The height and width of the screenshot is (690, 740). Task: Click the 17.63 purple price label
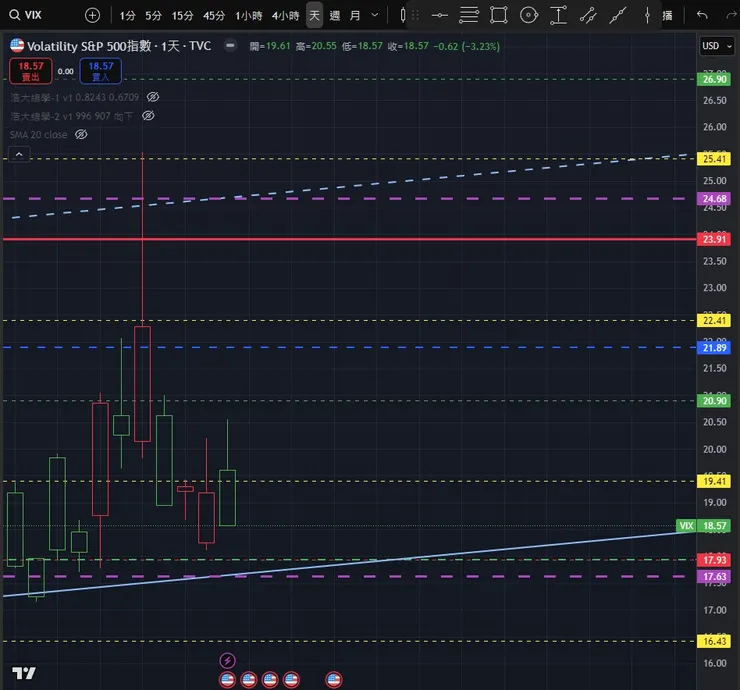714,576
